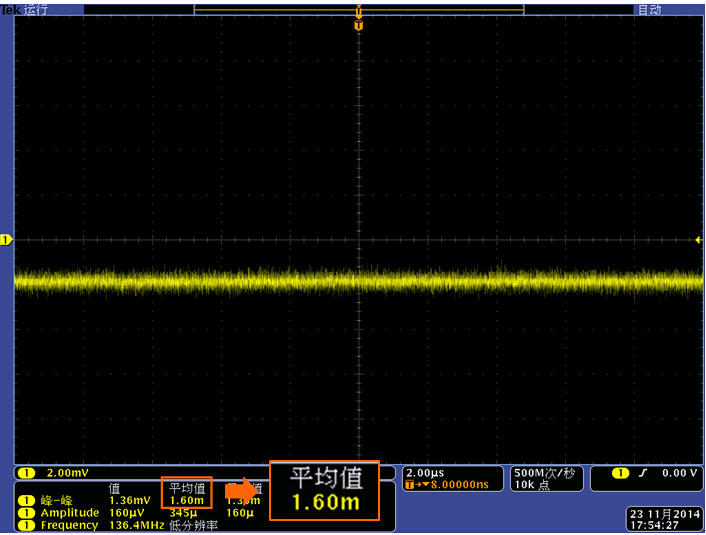The height and width of the screenshot is (535, 706).
Task: Click the 2.00µs time base readout
Action: click(x=425, y=473)
